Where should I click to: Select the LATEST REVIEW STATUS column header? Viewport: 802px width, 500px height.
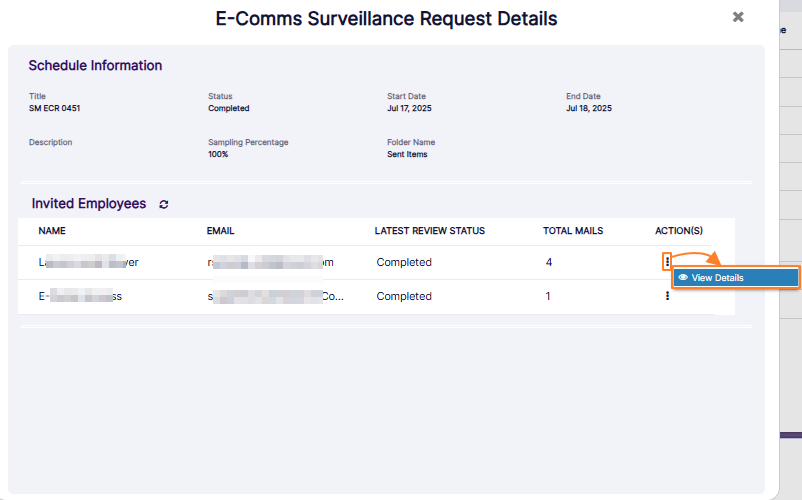tap(429, 231)
